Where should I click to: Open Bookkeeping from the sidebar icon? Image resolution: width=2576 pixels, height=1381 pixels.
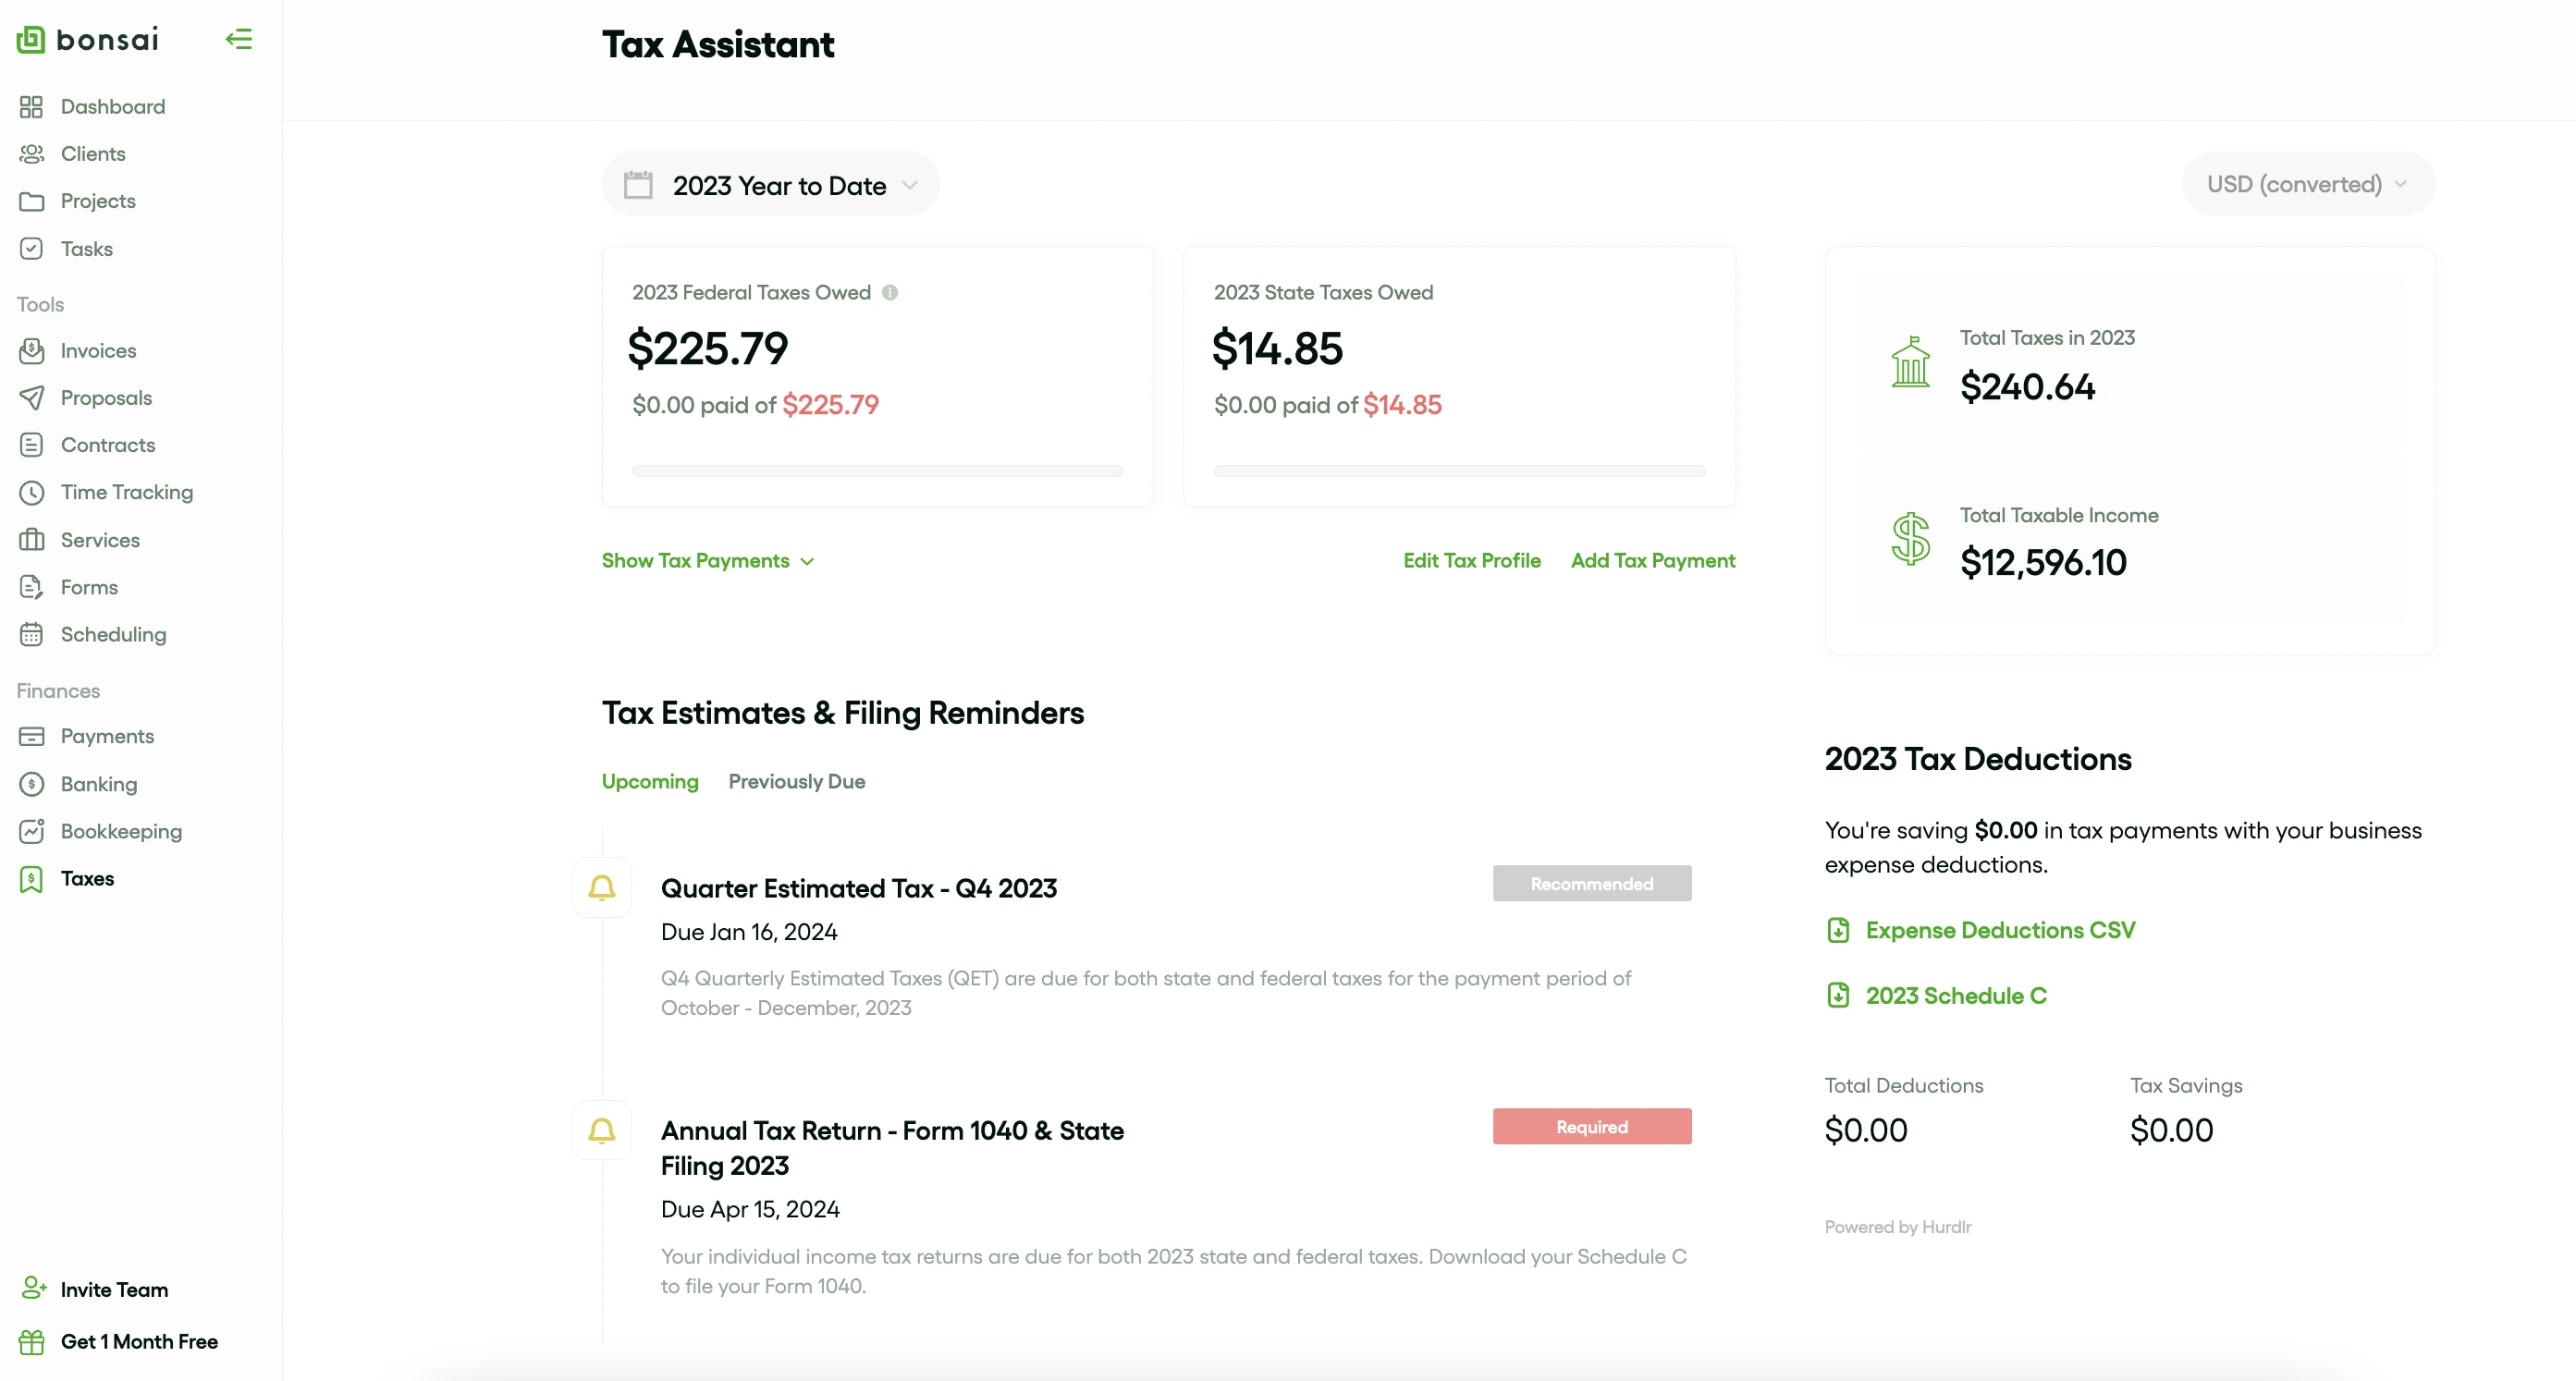pyautogui.click(x=32, y=831)
